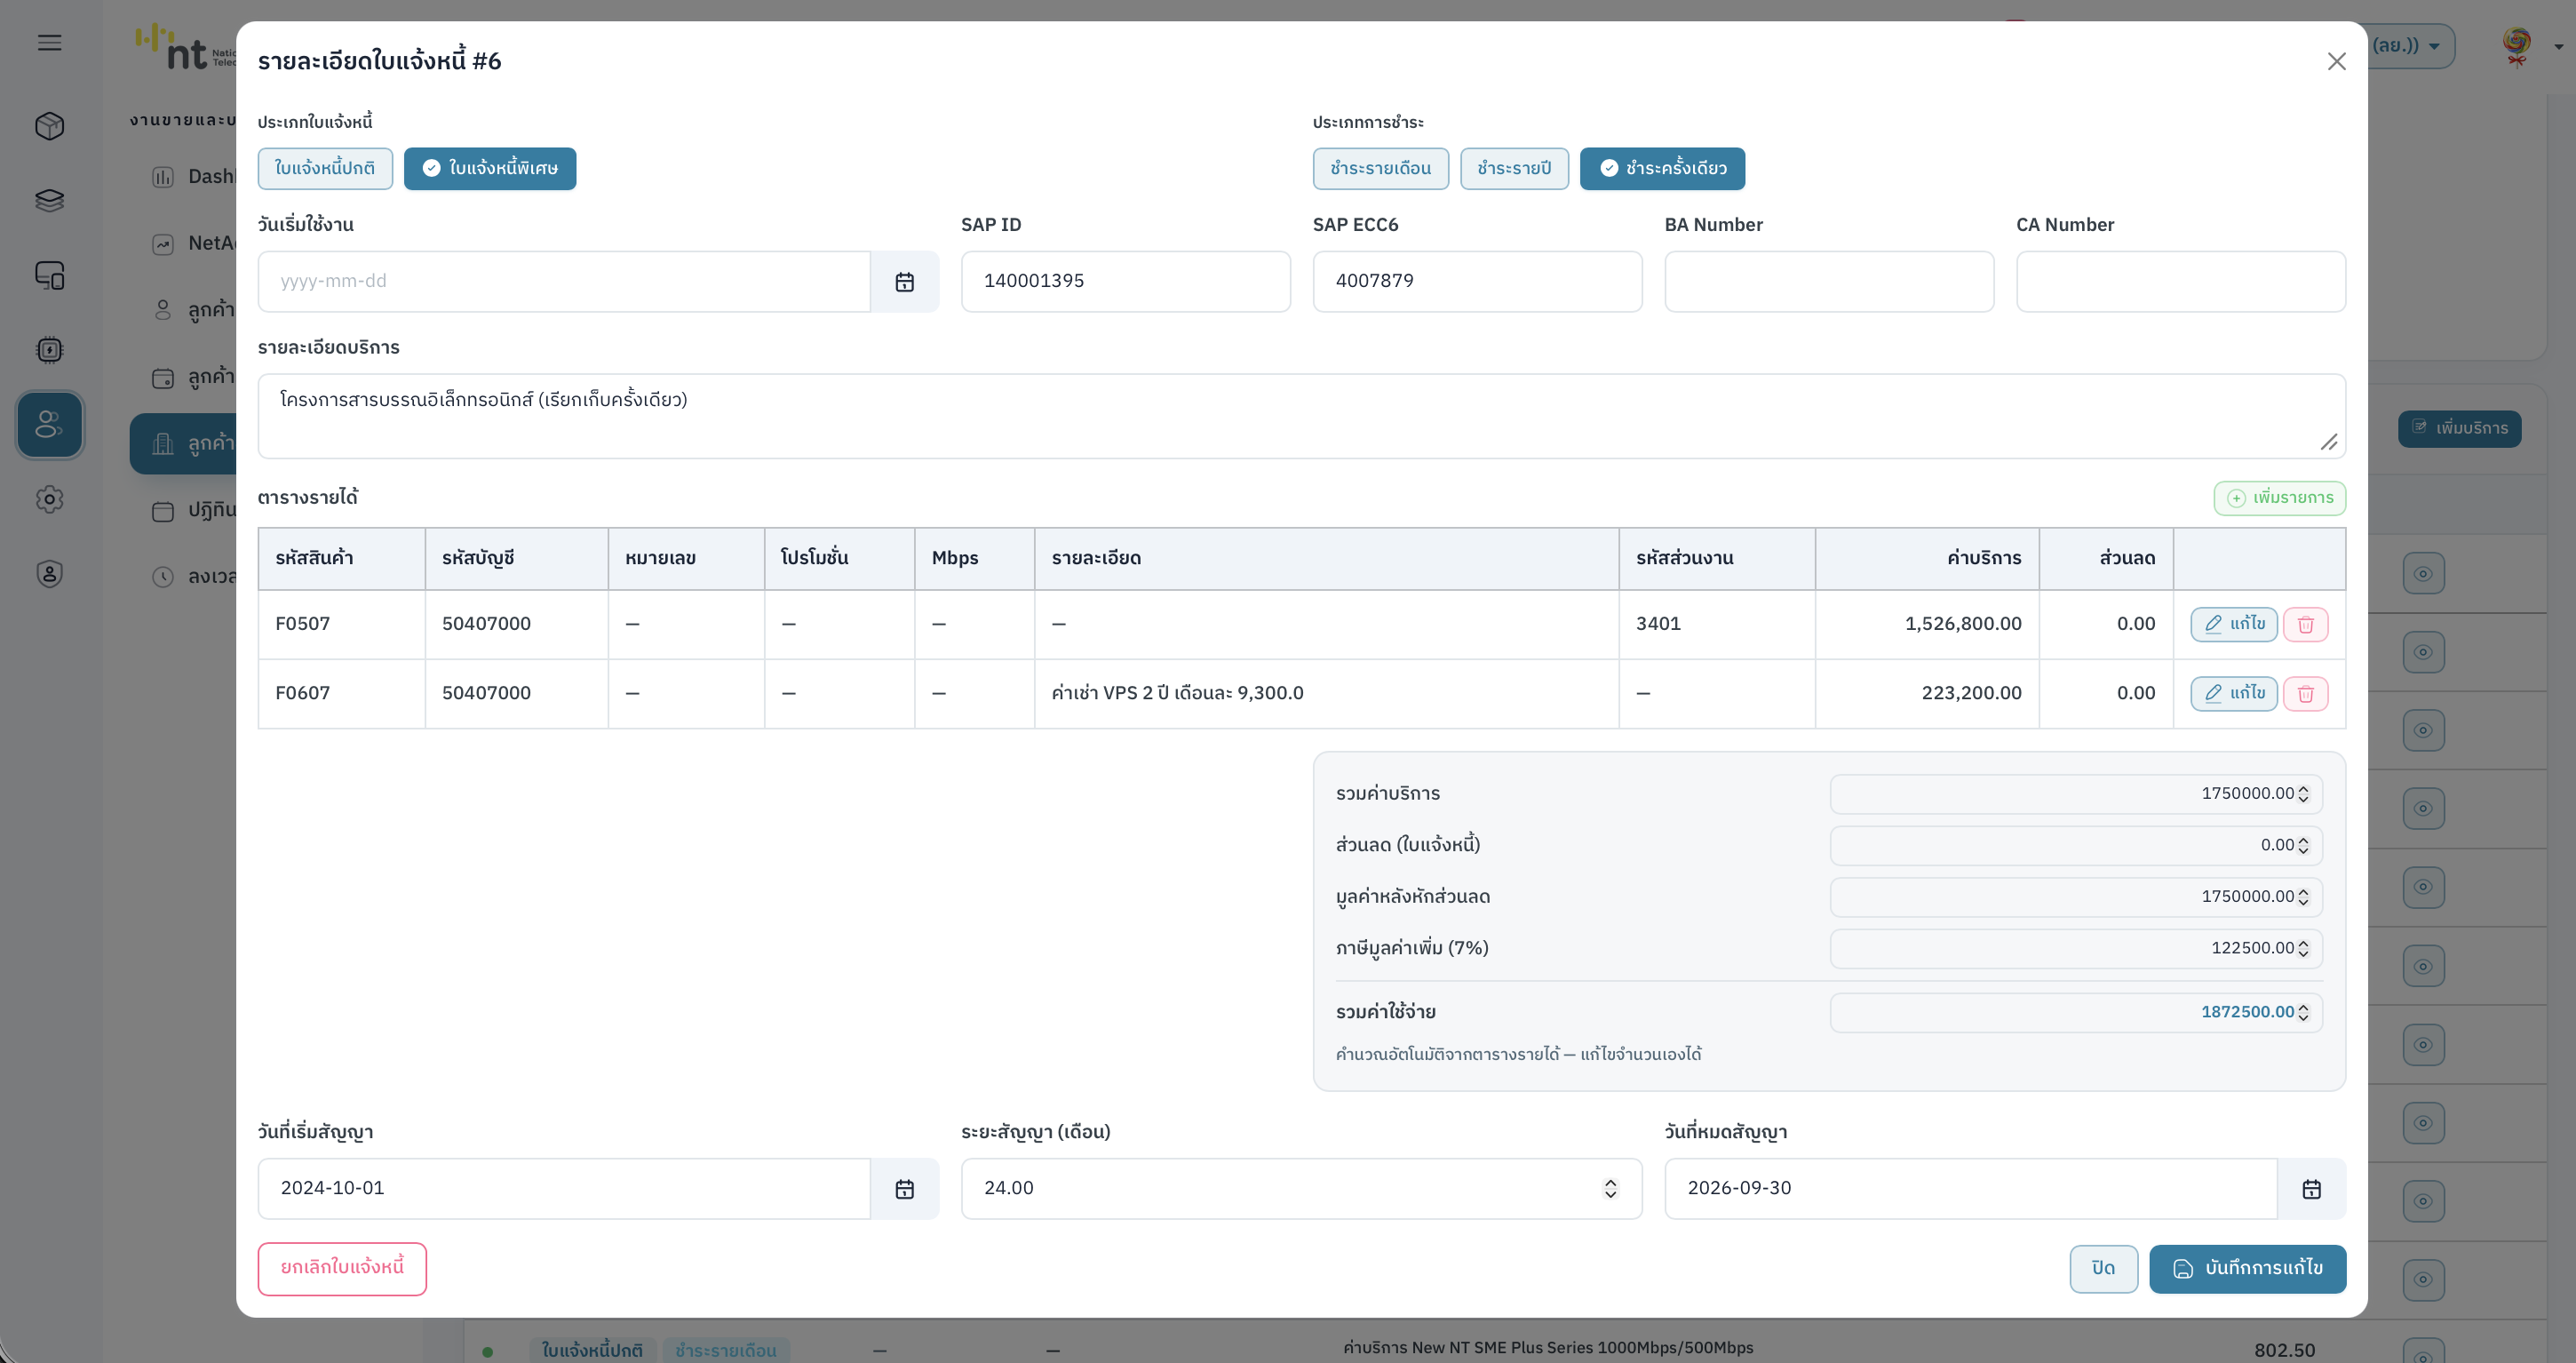The height and width of the screenshot is (1363, 2576).
Task: Click the second eye icon in background list
Action: click(2423, 652)
